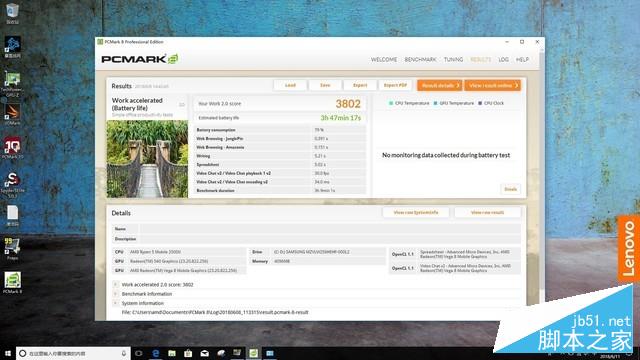Image resolution: width=640 pixels, height=360 pixels.
Task: Click the result file path text
Action: (x=215, y=312)
